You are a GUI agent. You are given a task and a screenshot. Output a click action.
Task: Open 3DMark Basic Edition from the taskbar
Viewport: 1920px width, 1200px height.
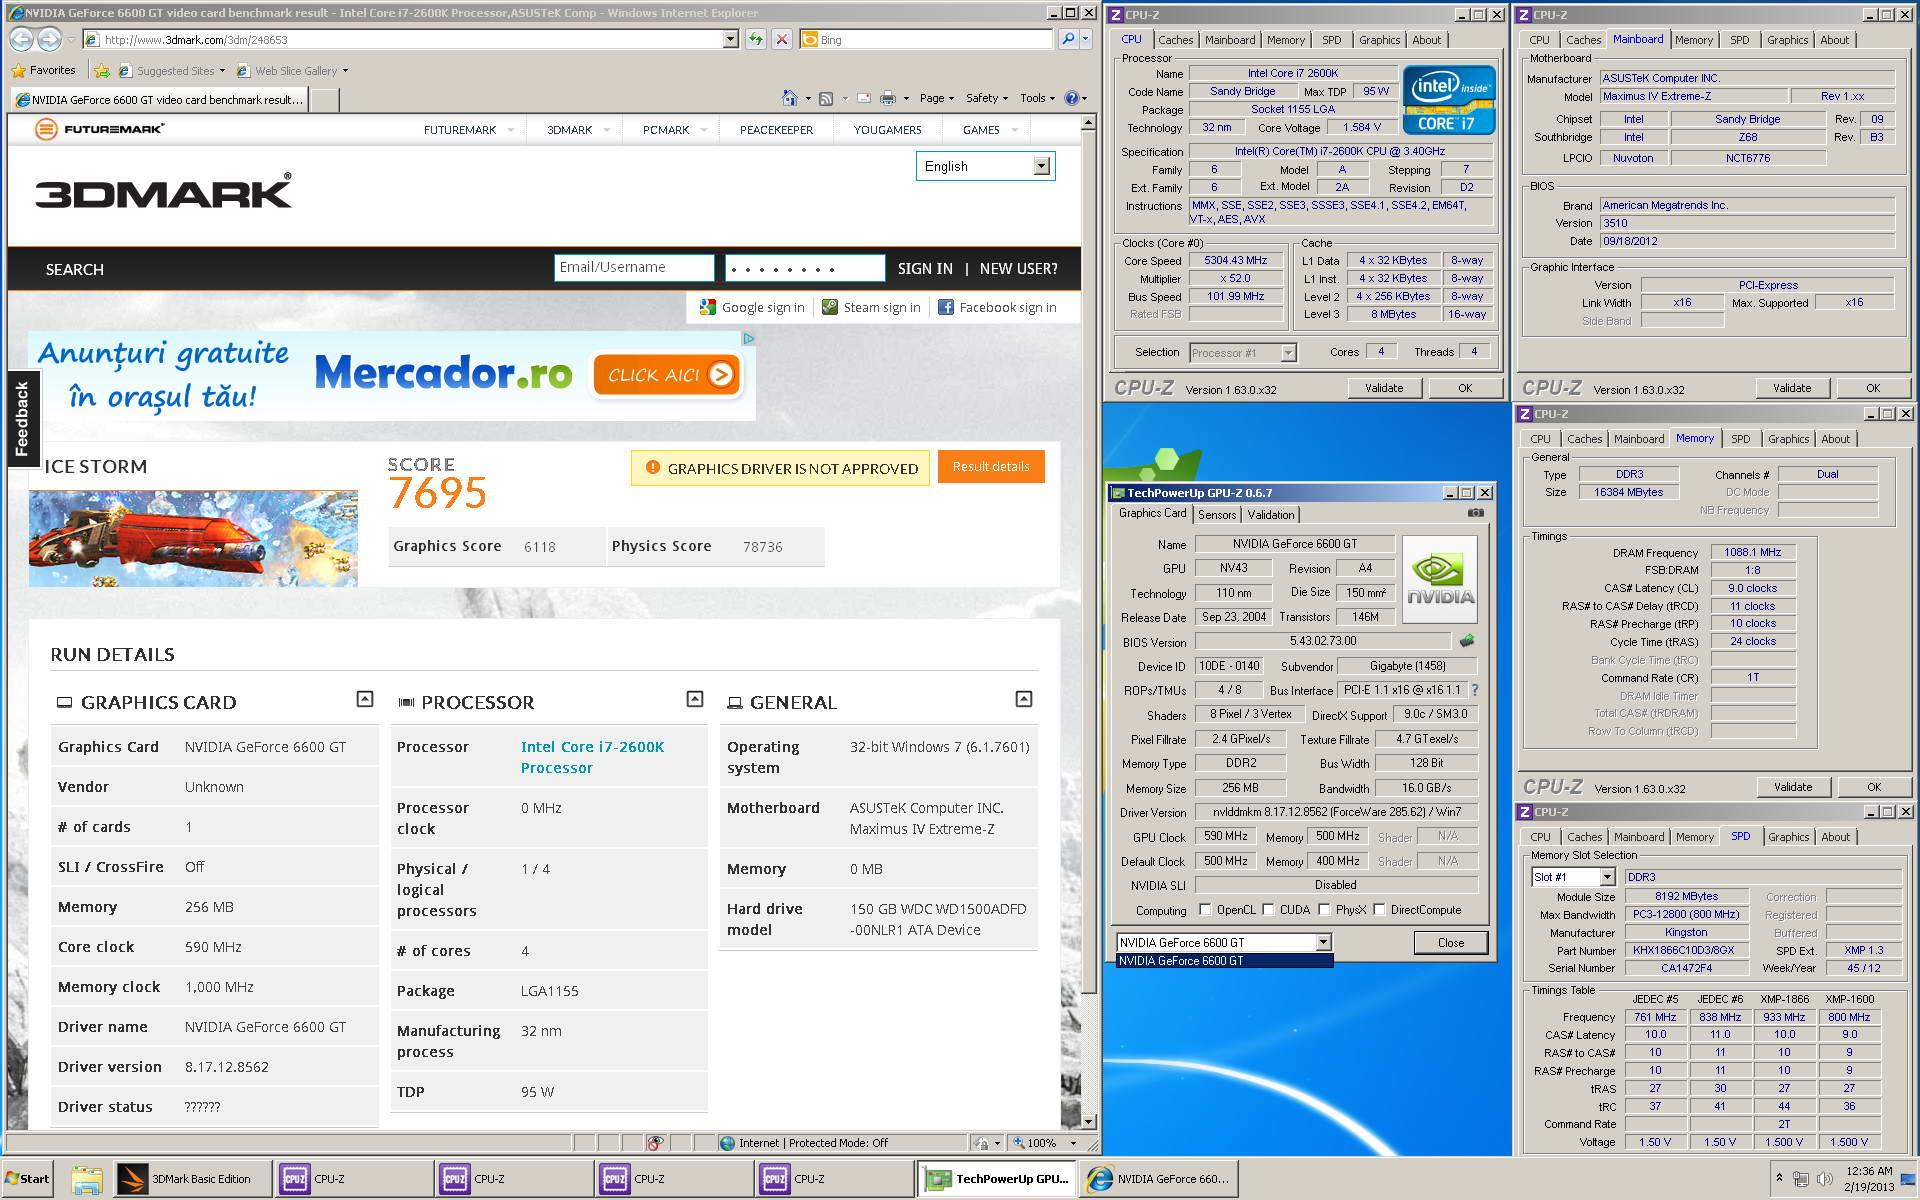click(x=191, y=1179)
